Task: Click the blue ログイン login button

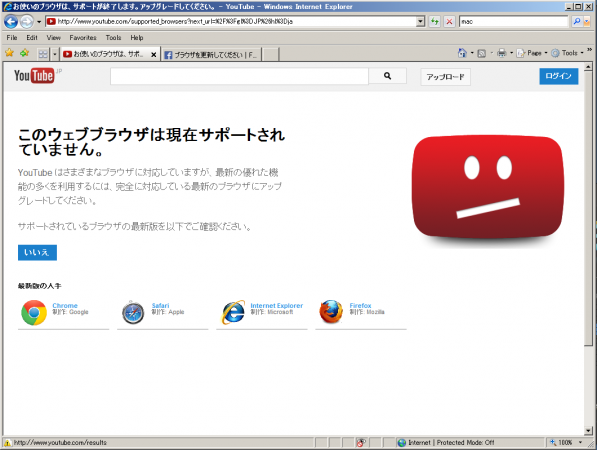Action: click(x=559, y=76)
